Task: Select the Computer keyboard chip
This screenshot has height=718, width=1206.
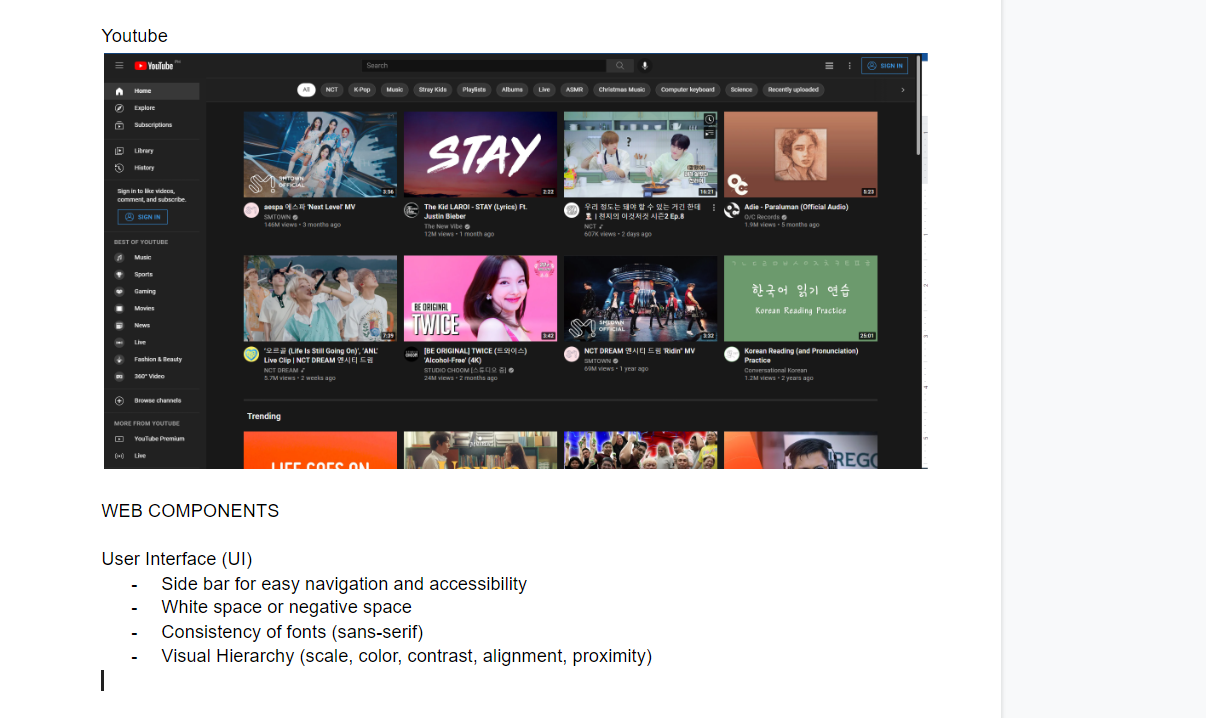Action: (x=688, y=90)
